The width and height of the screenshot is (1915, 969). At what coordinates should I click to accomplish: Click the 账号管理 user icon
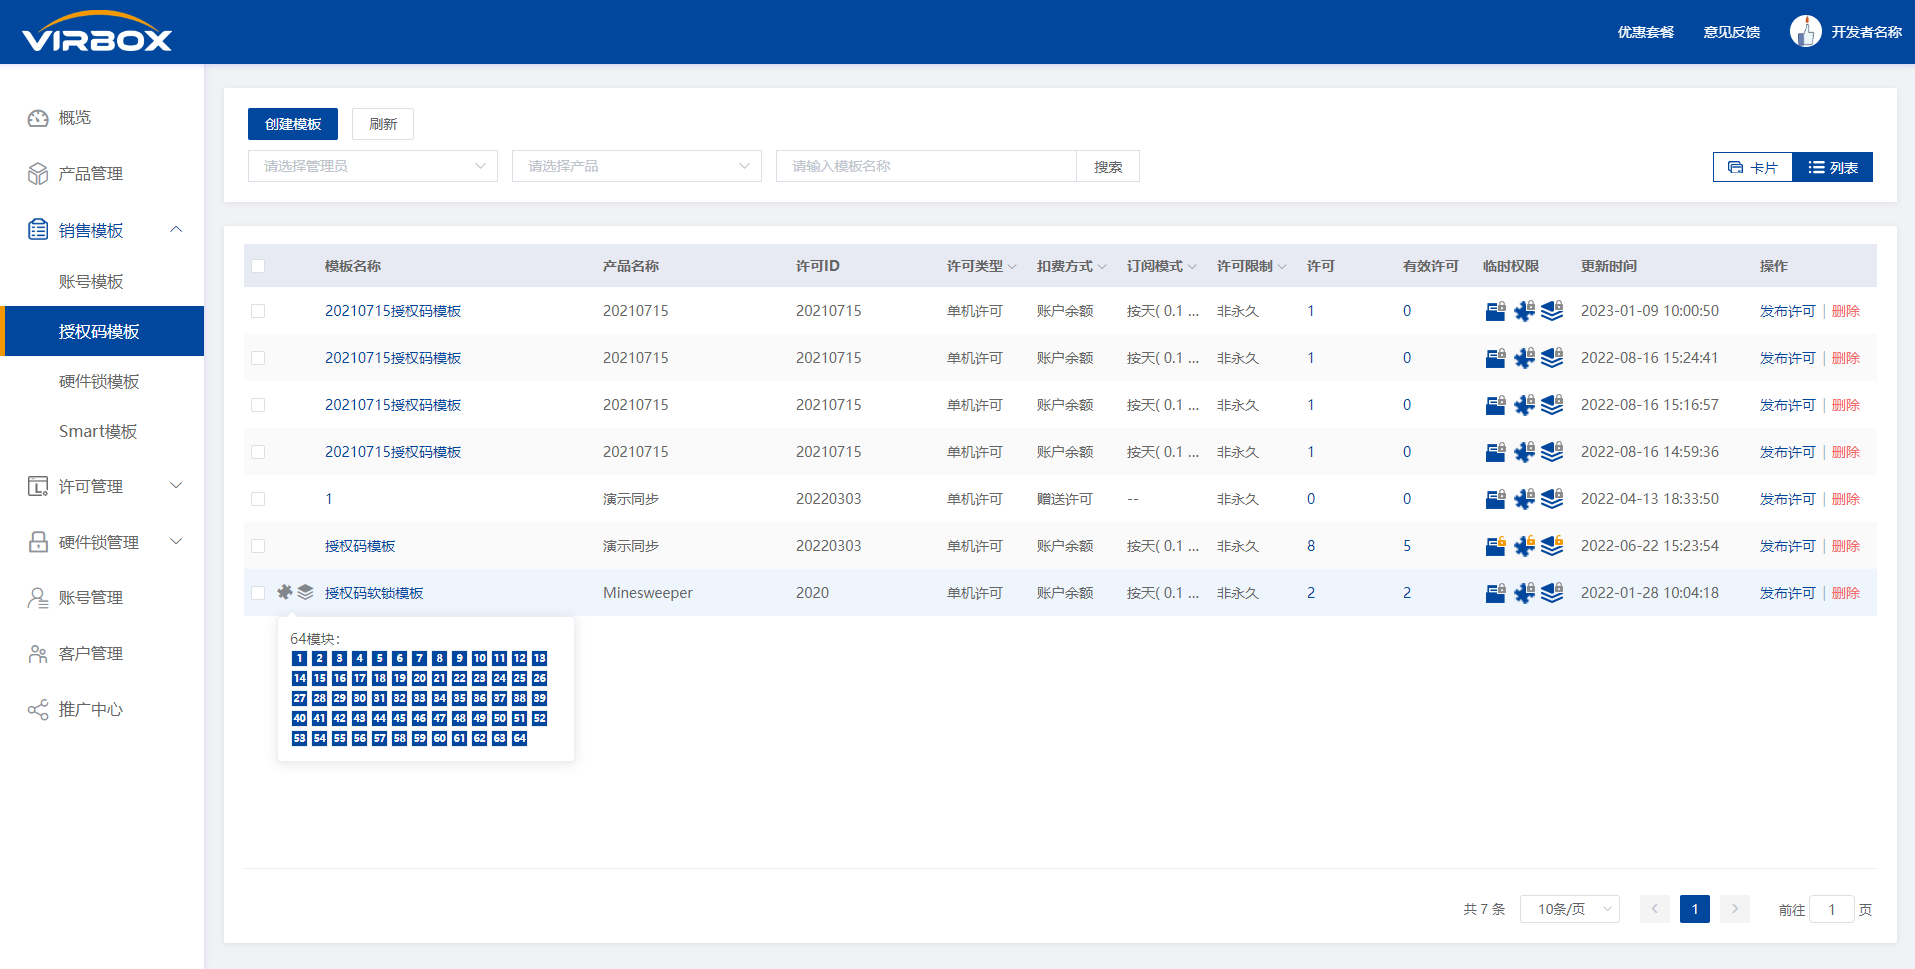[38, 598]
